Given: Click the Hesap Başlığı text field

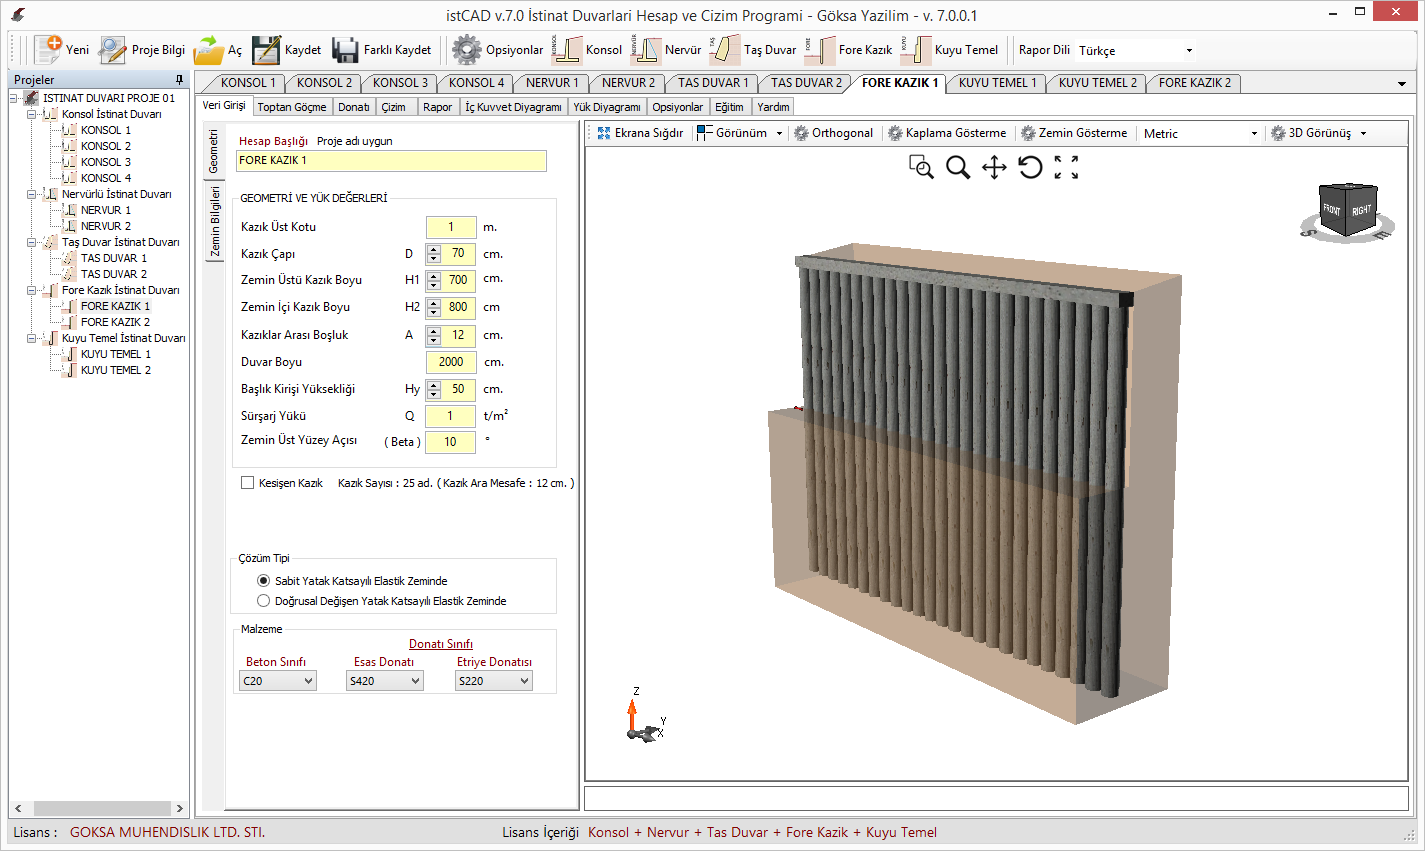Looking at the screenshot, I should (x=391, y=161).
